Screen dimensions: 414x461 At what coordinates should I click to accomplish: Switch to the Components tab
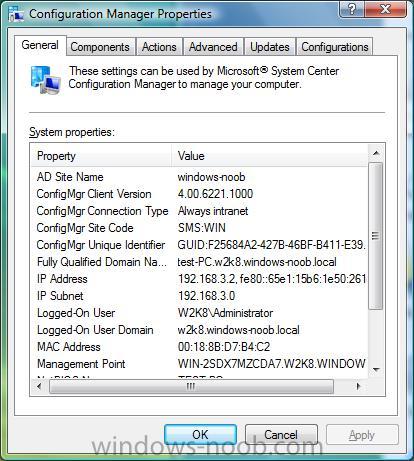100,47
